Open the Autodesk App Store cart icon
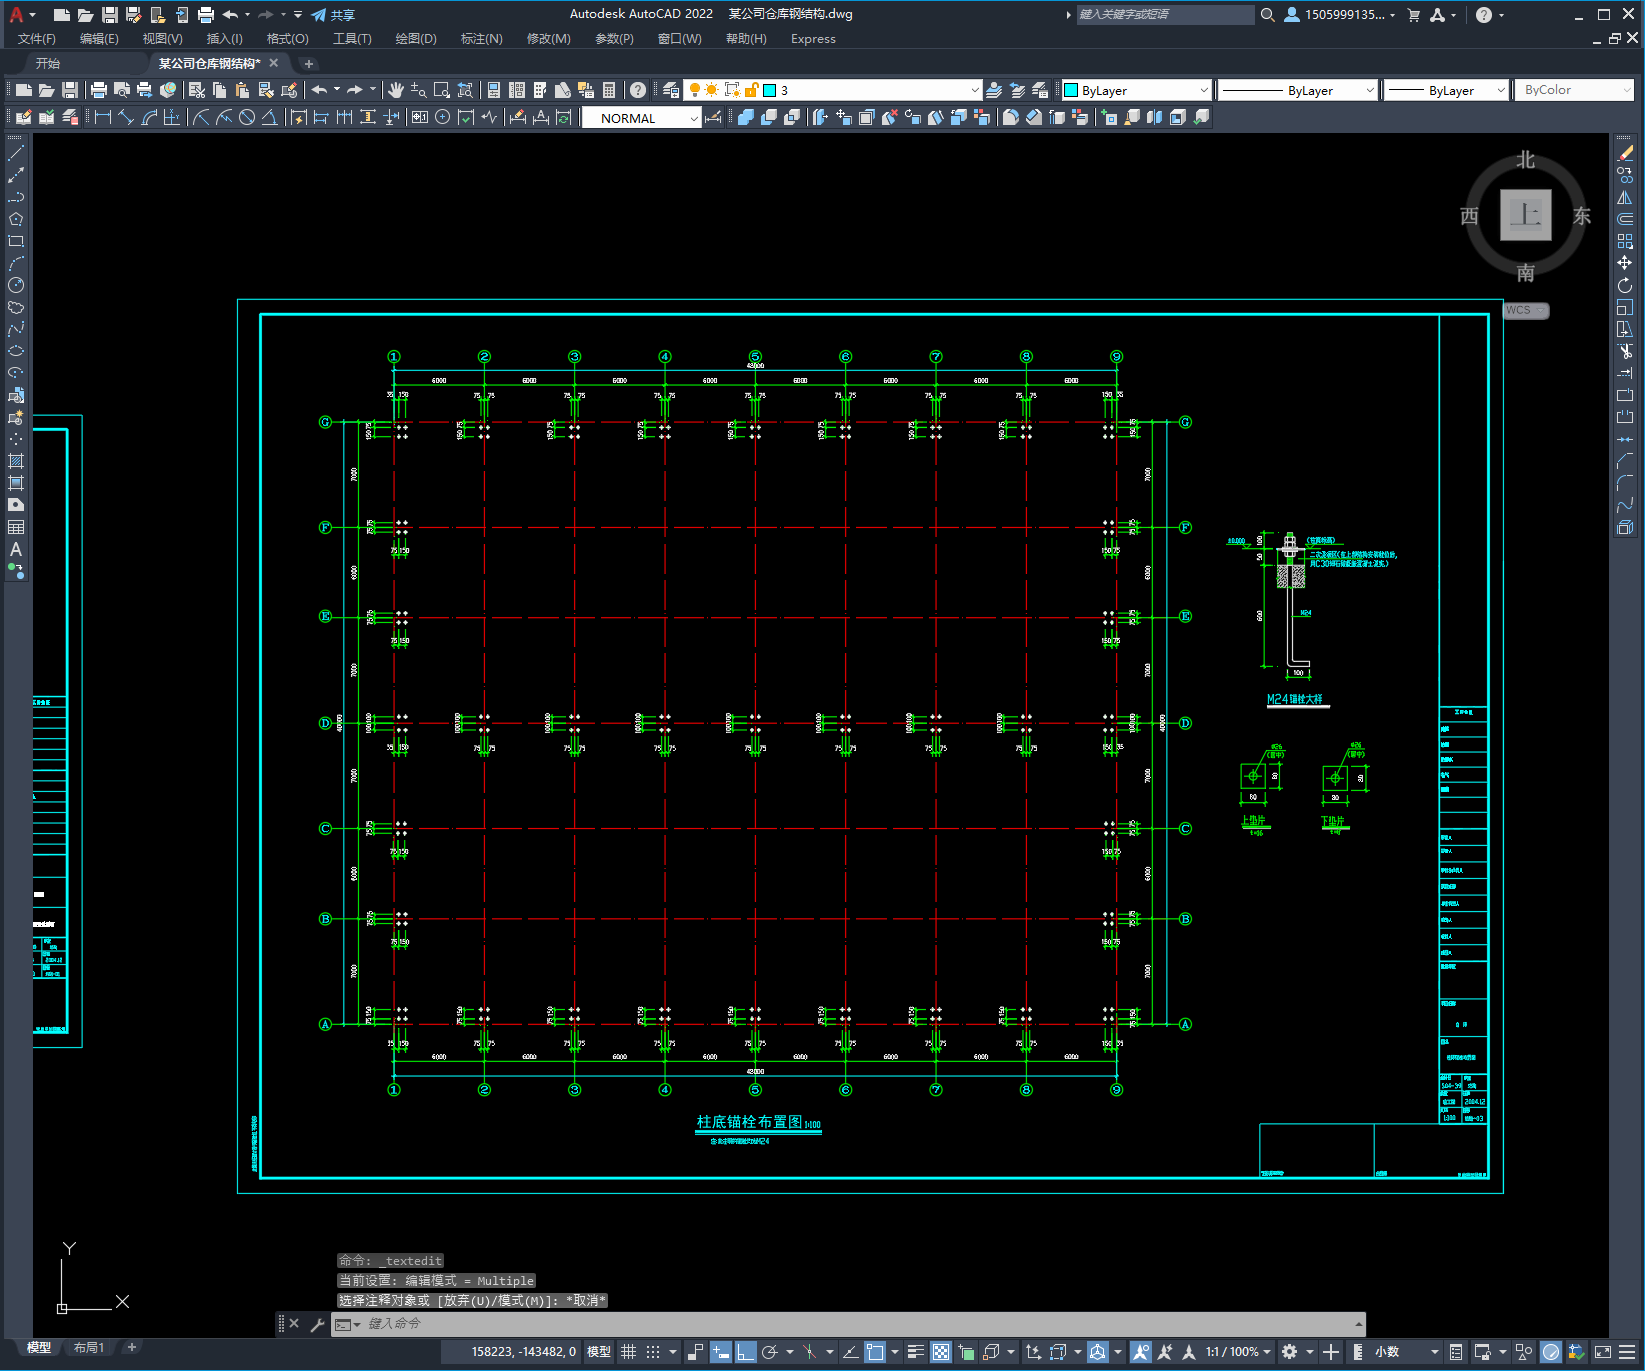This screenshot has height=1371, width=1645. coord(1414,15)
